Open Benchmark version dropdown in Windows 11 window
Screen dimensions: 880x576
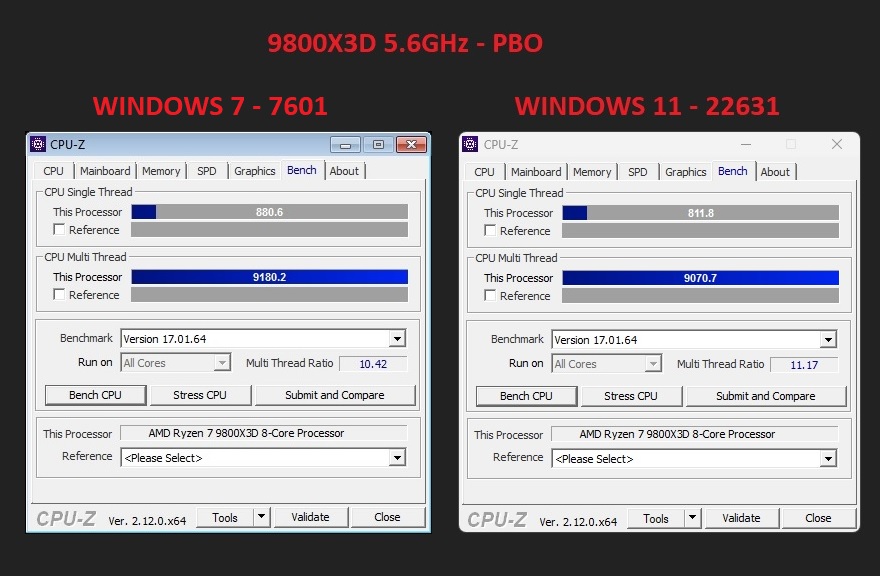(x=828, y=340)
